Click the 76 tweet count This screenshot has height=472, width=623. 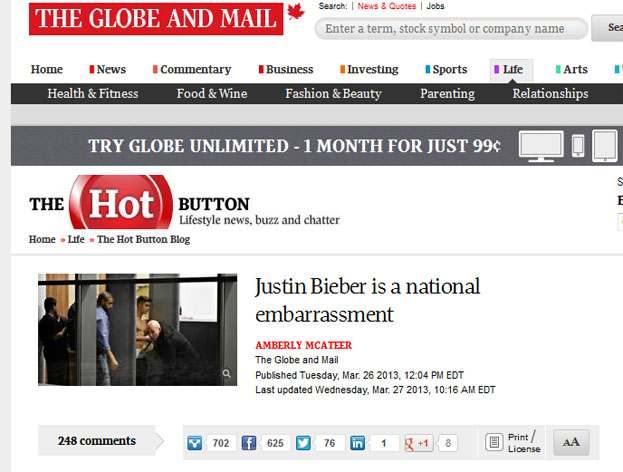tap(329, 443)
